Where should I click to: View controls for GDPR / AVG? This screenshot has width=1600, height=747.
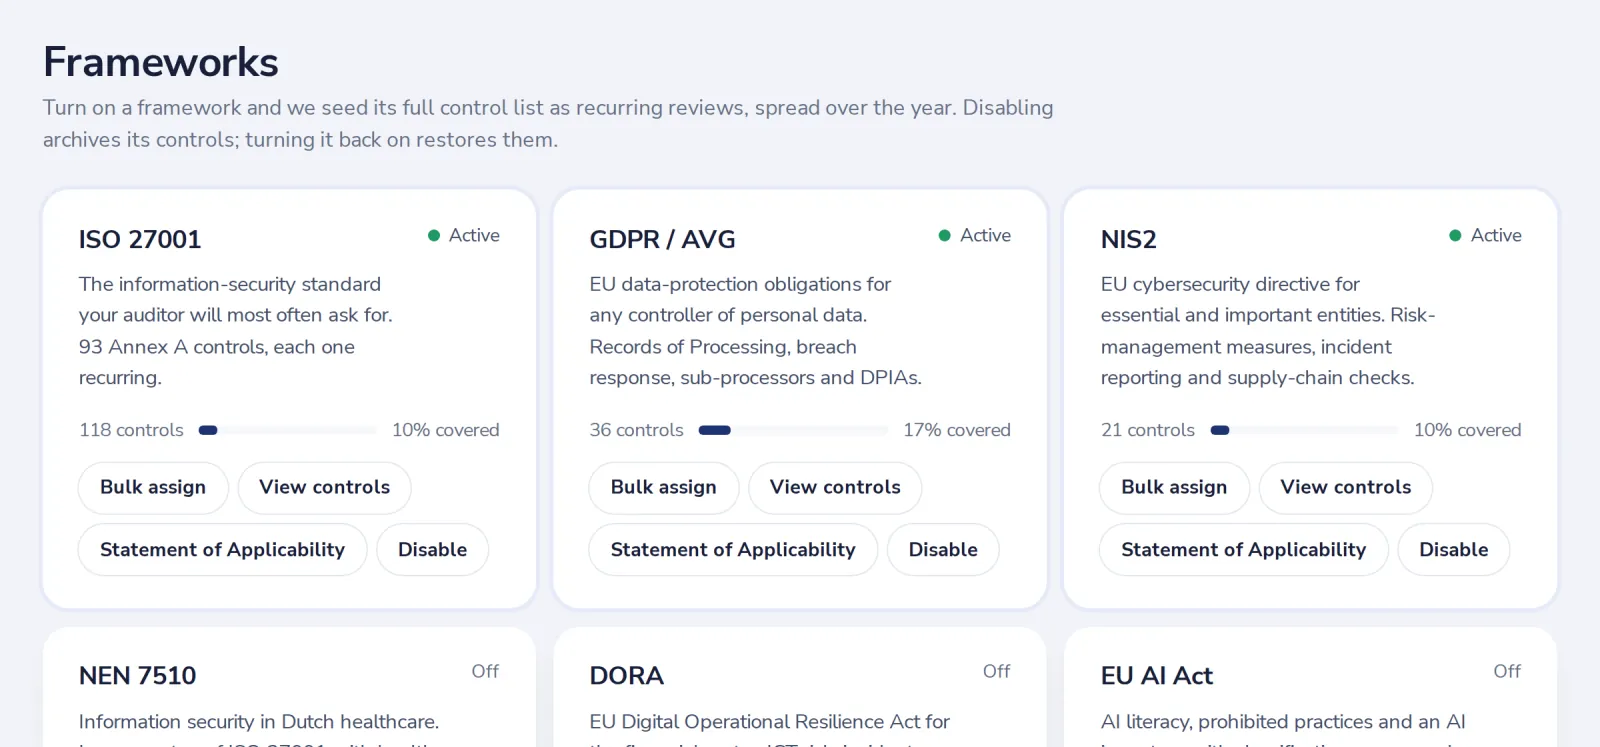[835, 488]
